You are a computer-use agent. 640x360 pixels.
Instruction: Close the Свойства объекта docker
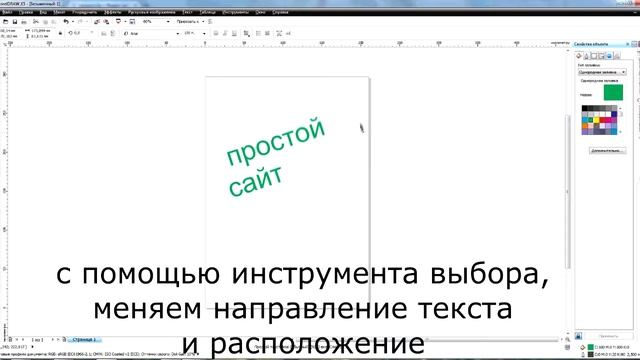(x=627, y=44)
